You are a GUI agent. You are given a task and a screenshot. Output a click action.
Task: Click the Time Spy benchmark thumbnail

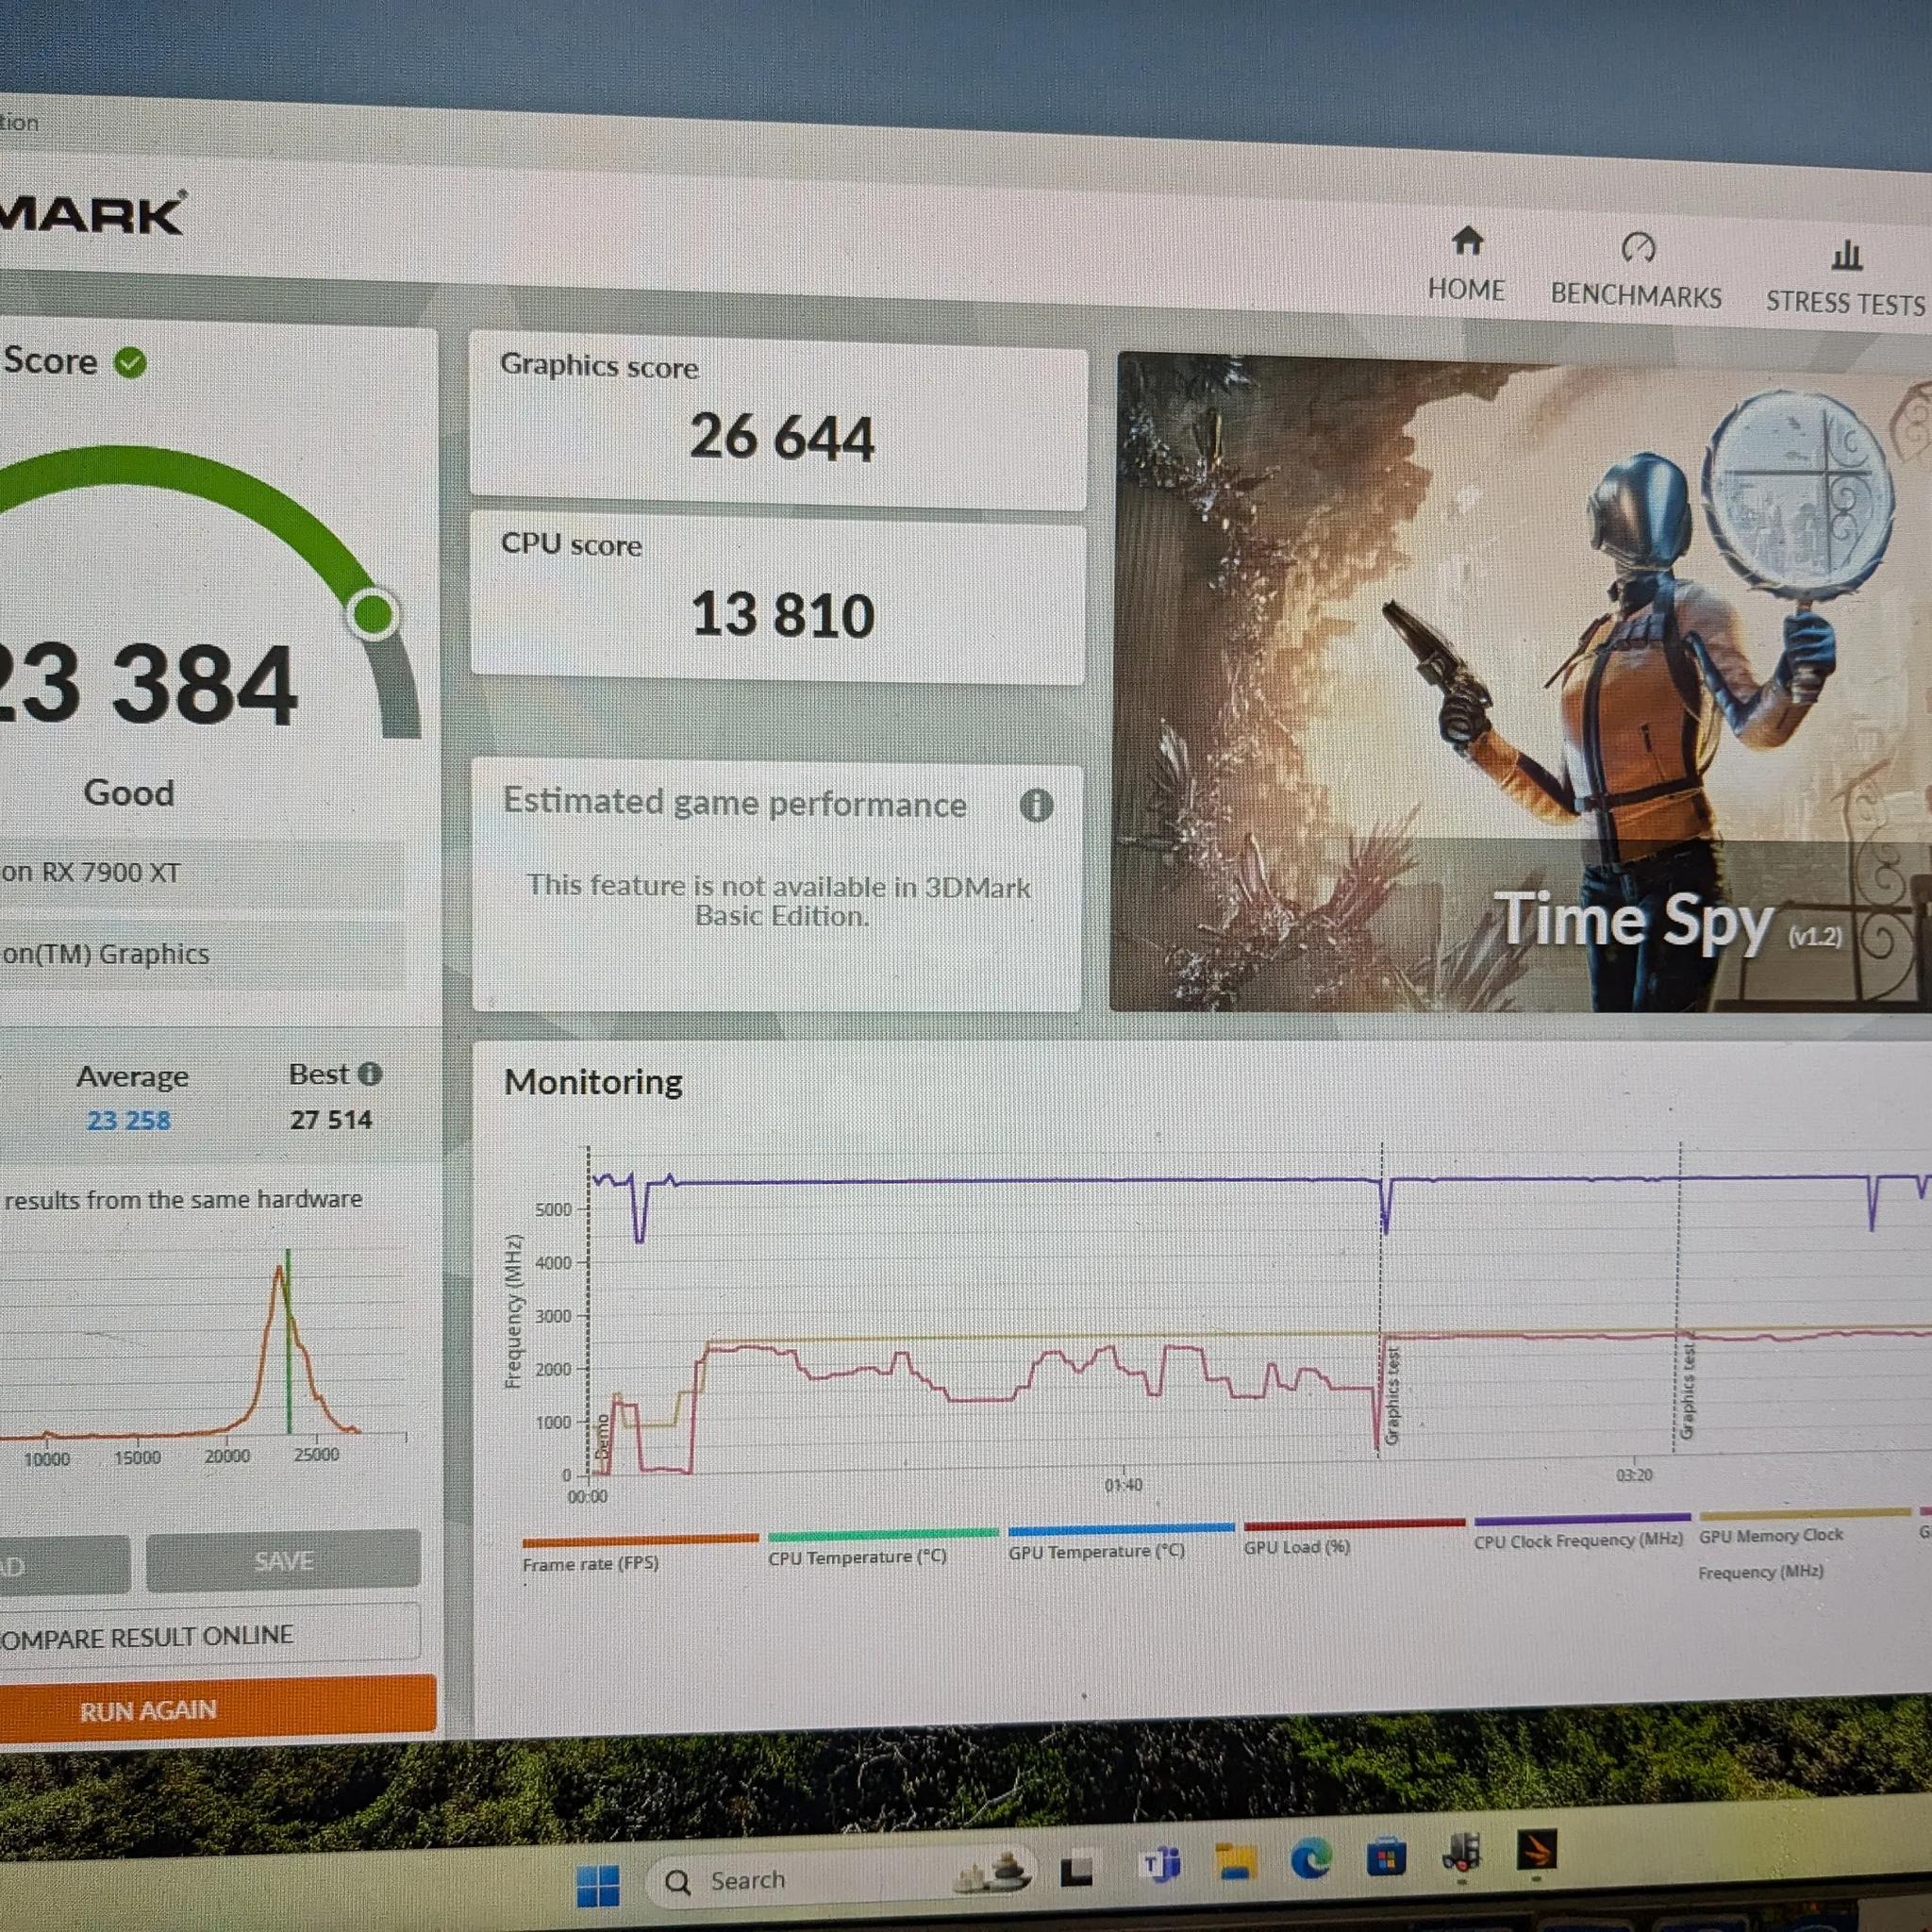[1520, 680]
